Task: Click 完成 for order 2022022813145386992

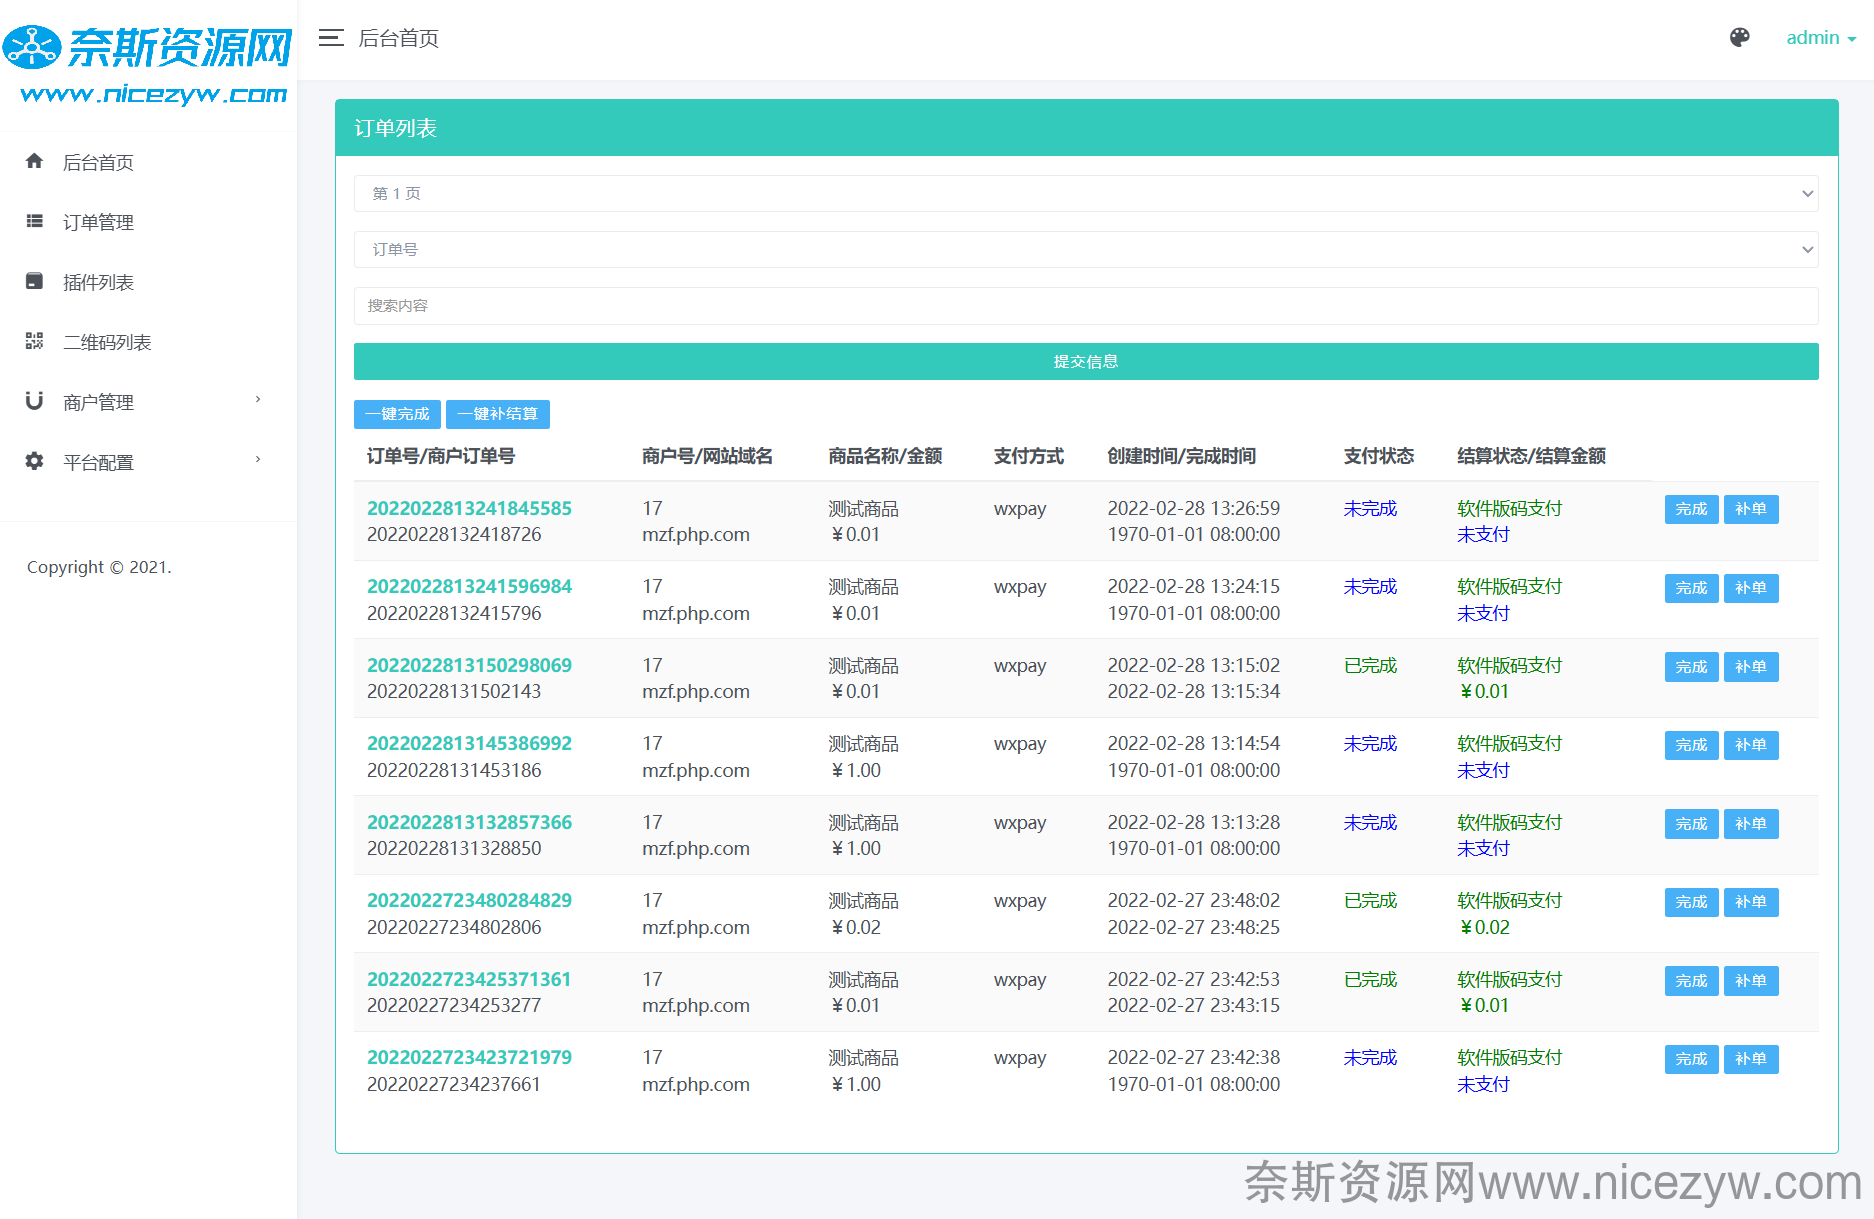Action: (x=1692, y=745)
